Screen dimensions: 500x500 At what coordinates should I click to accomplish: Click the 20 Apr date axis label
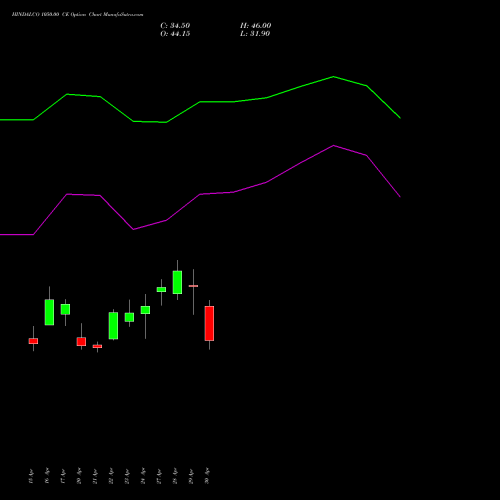(x=79, y=476)
